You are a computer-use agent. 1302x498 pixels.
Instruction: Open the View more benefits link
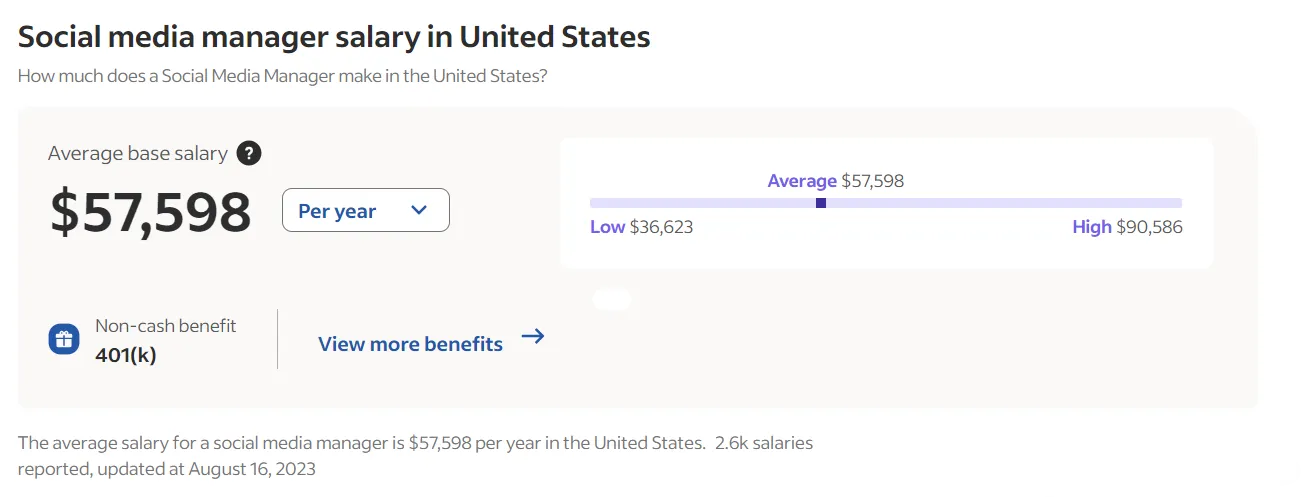(410, 344)
